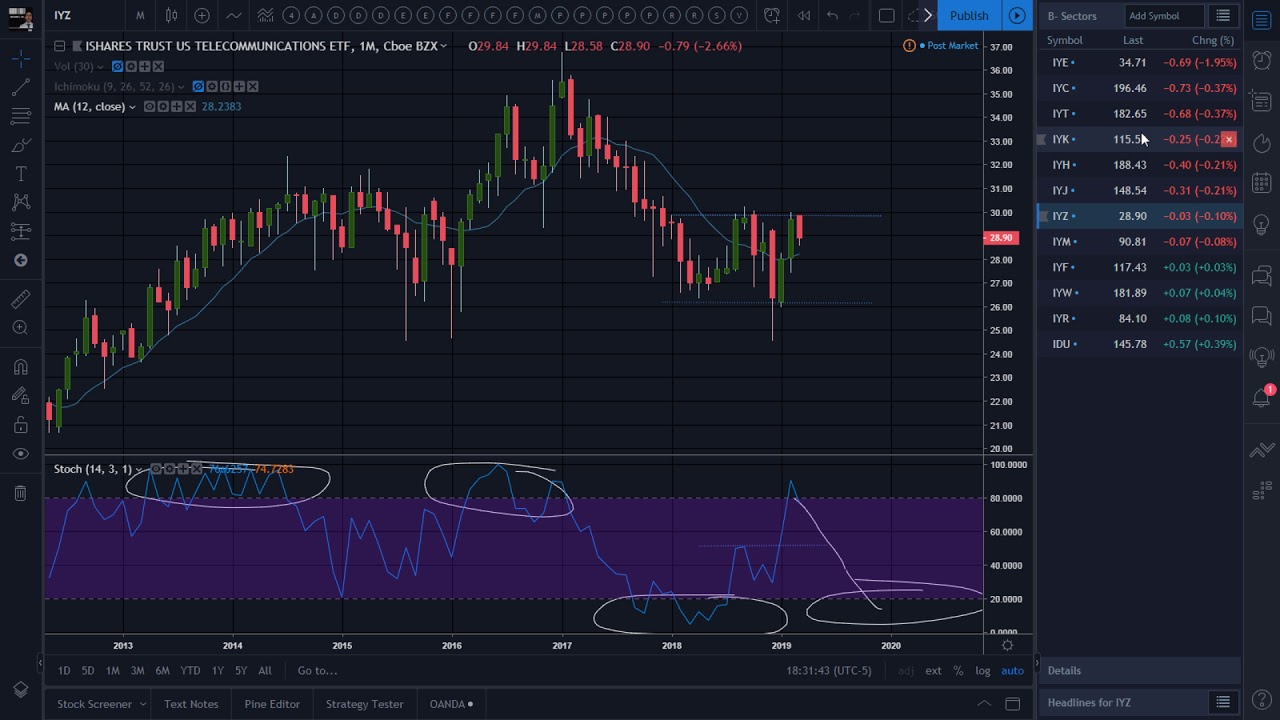Viewport: 1280px width, 720px height.
Task: Click Go to... date button
Action: click(x=317, y=671)
